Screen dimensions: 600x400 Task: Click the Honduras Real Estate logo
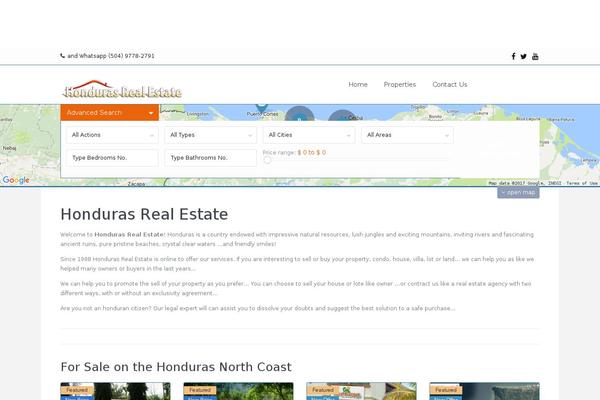[122, 89]
